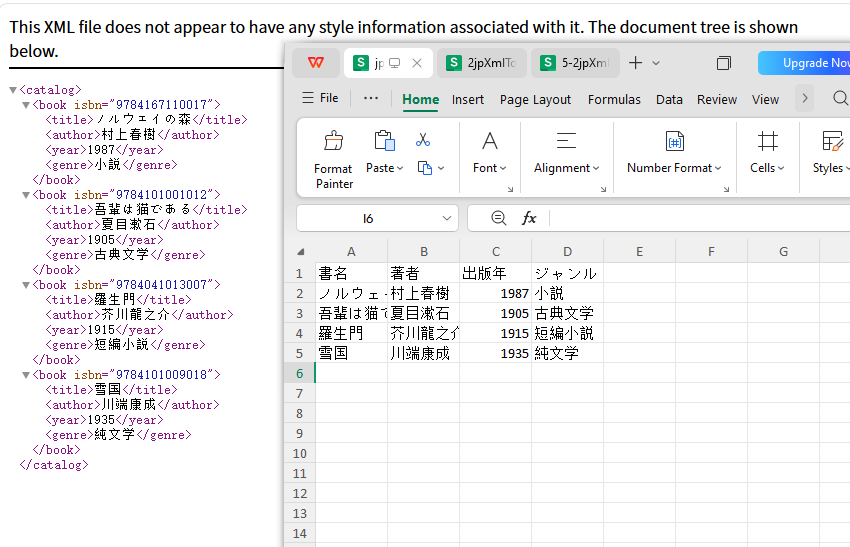Switch to the 2jpXmlTo spreadsheet tab
850x547 pixels.
coord(481,63)
